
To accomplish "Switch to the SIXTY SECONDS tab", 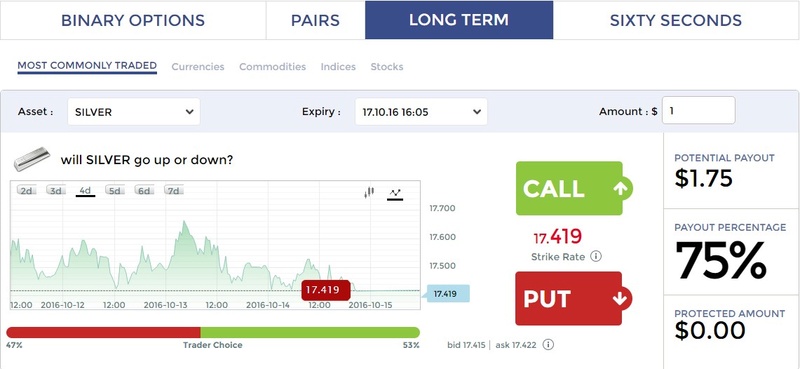I will pos(676,20).
